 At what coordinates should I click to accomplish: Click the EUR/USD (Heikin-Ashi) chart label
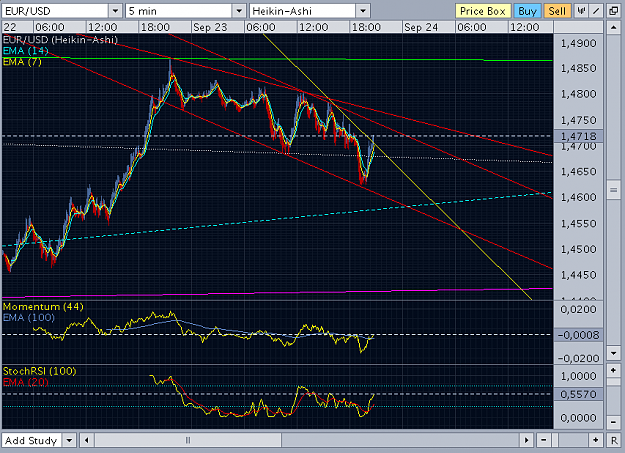60,39
